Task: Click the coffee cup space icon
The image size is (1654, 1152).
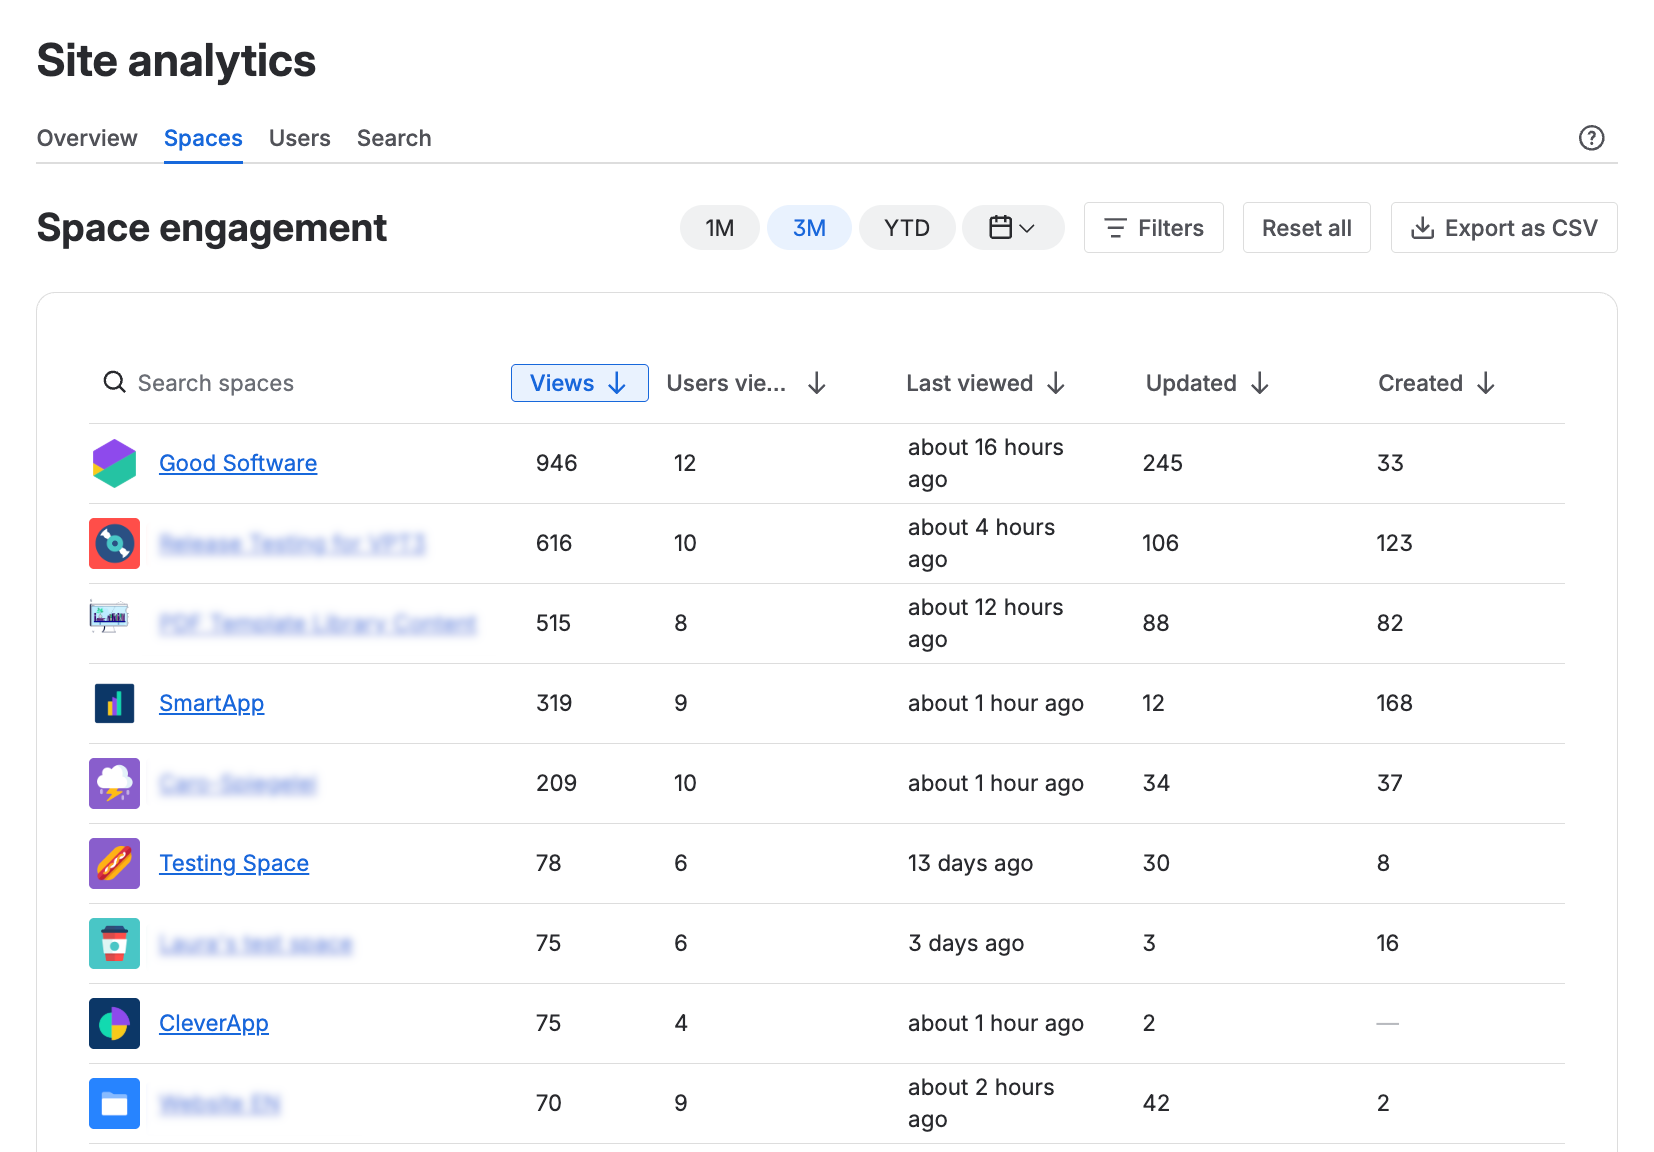Action: 114,943
